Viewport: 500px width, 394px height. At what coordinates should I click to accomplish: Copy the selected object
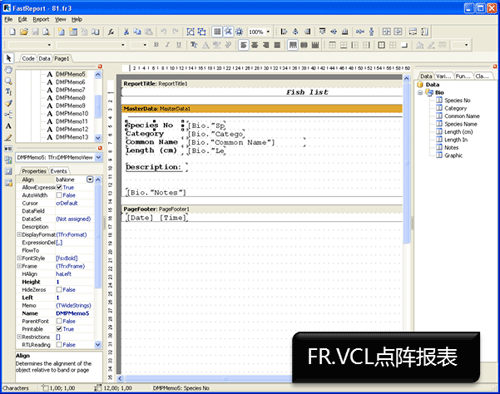(x=137, y=32)
